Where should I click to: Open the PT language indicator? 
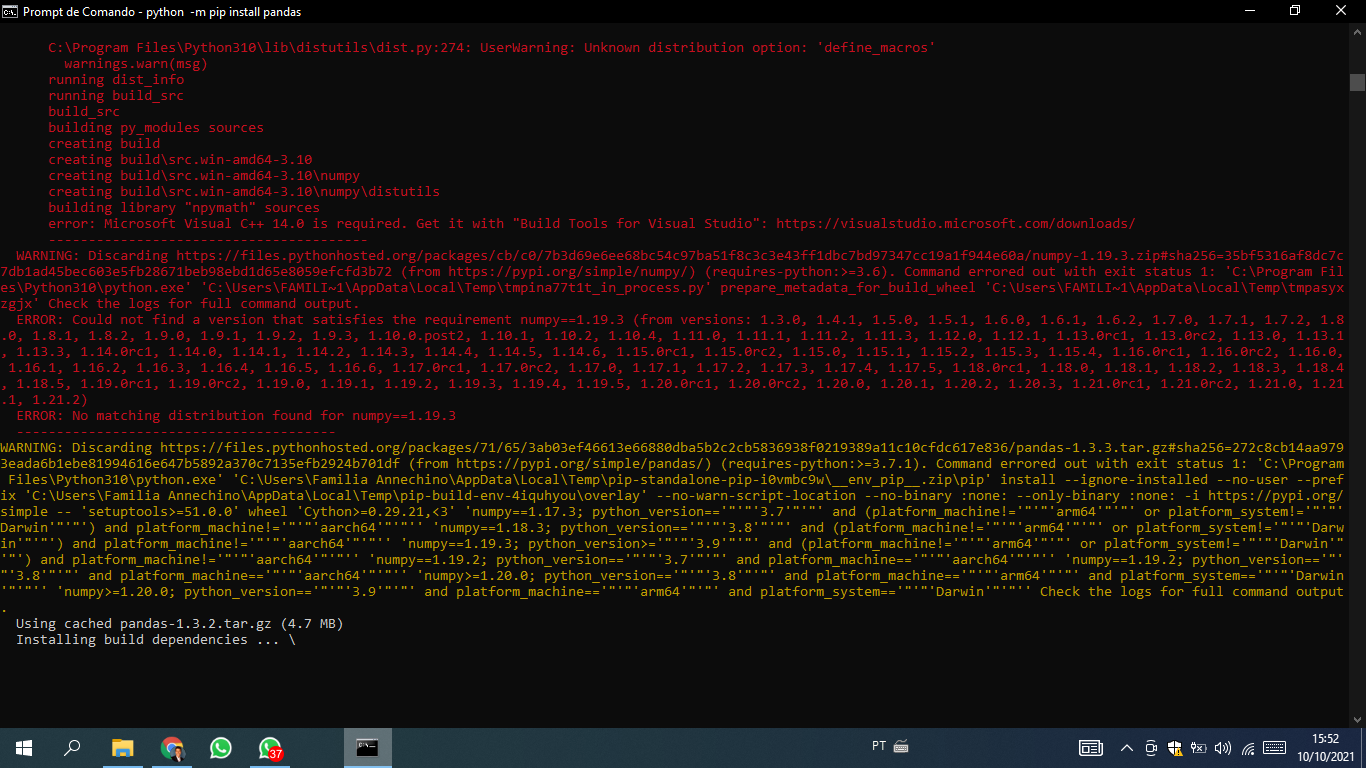879,746
